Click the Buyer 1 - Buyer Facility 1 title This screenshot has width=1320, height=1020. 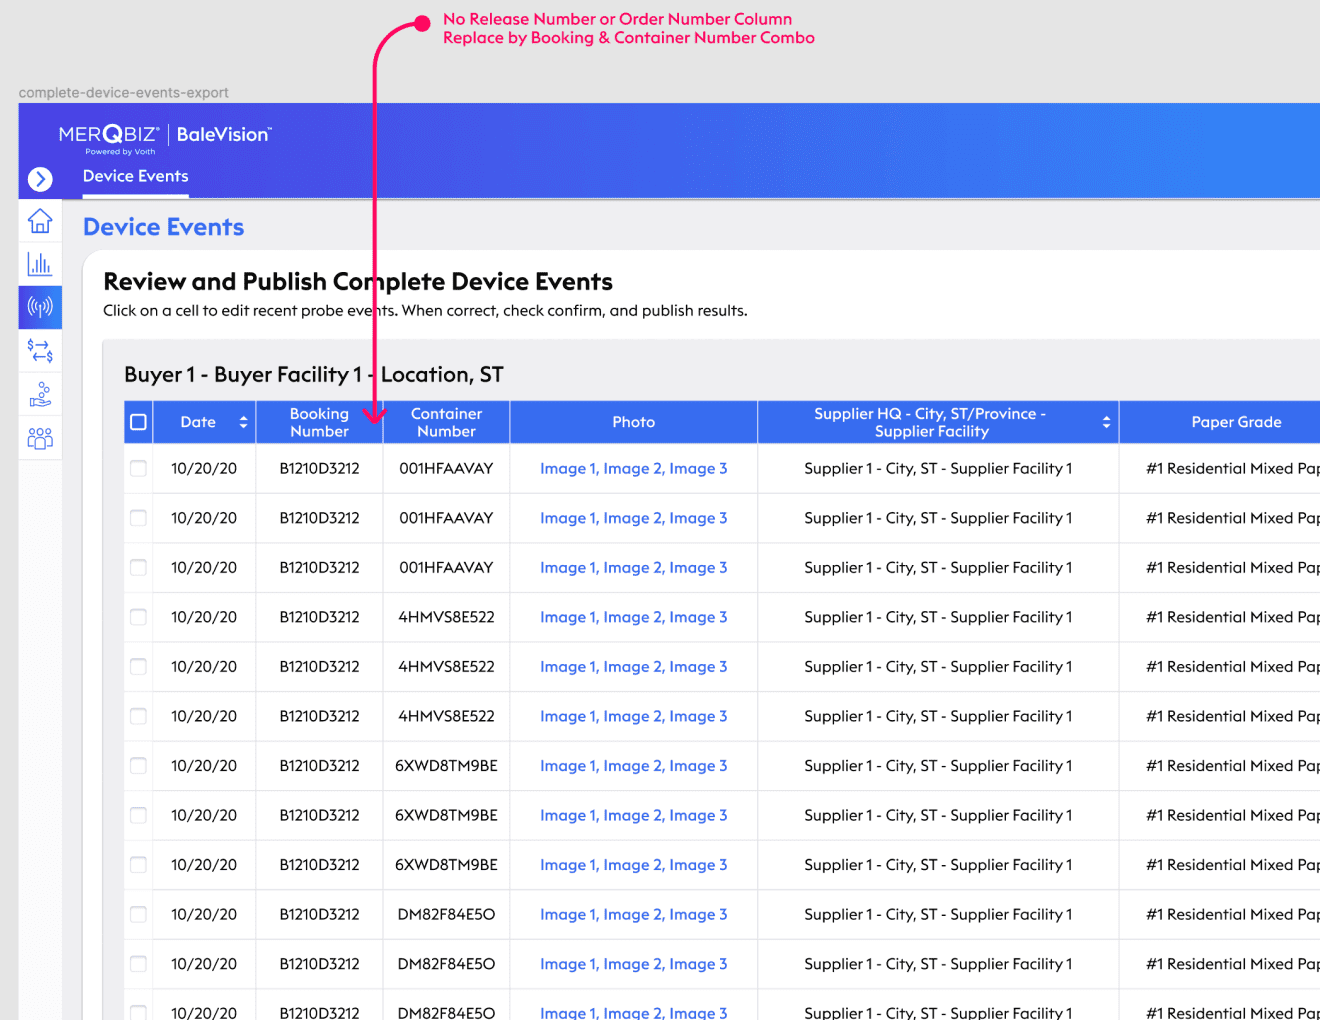(x=314, y=375)
